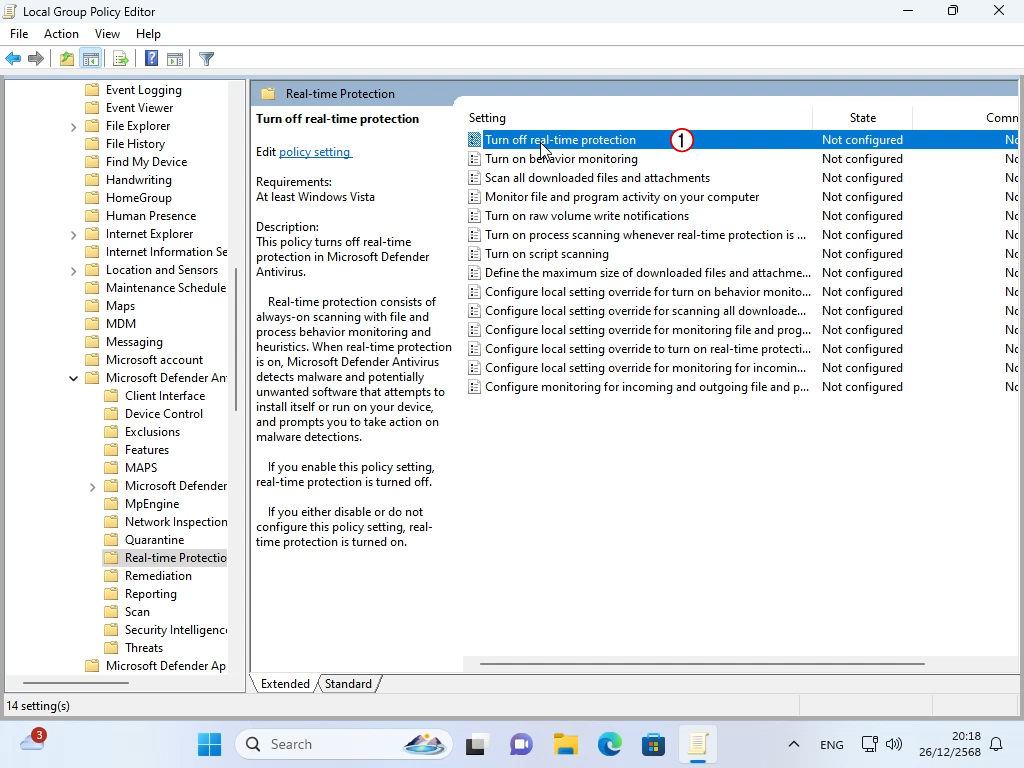The image size is (1024, 768).
Task: Click the Back arrow in the toolbar
Action: 13,59
